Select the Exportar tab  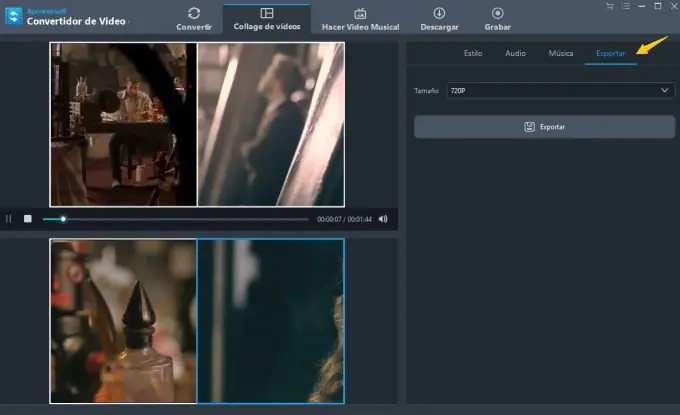click(611, 54)
